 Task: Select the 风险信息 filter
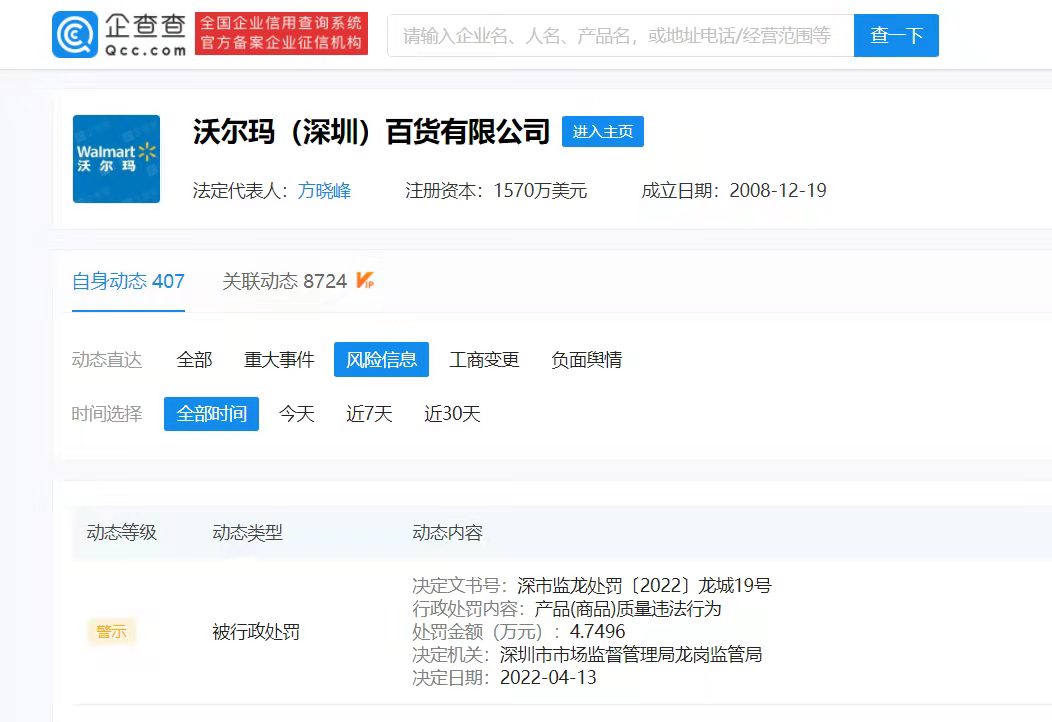coord(381,360)
